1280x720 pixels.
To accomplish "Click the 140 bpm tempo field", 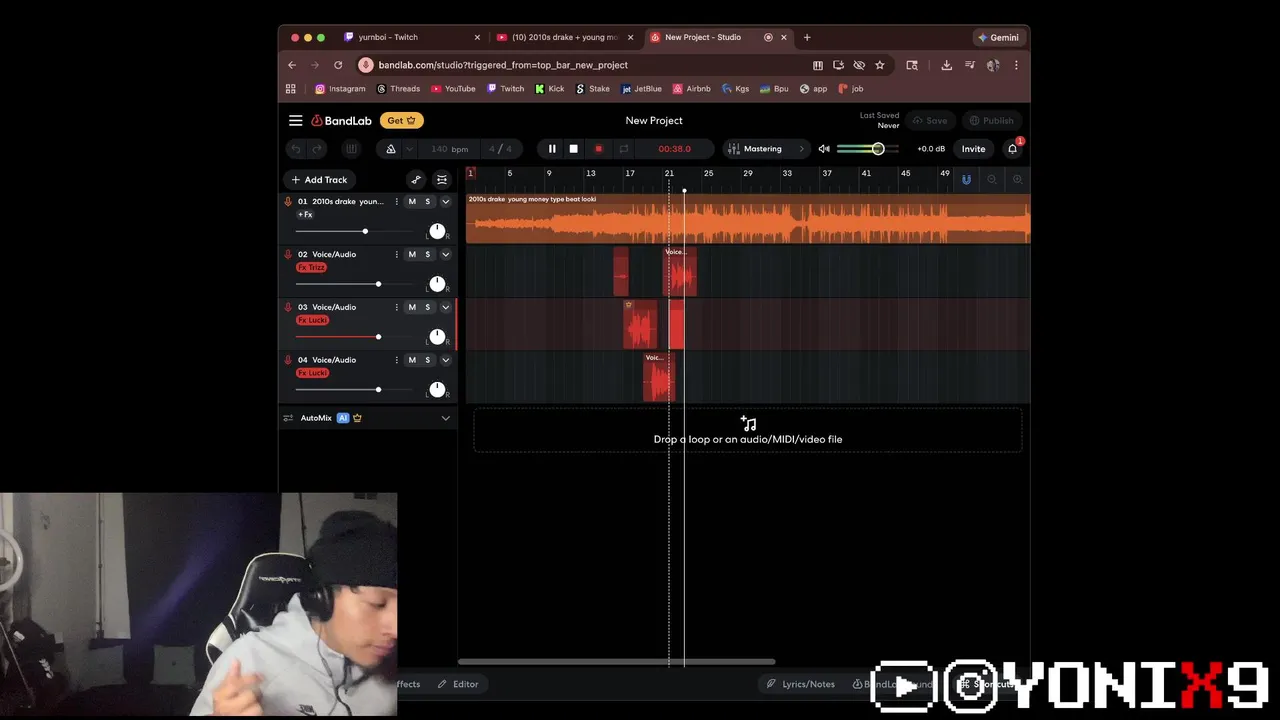I will point(449,149).
